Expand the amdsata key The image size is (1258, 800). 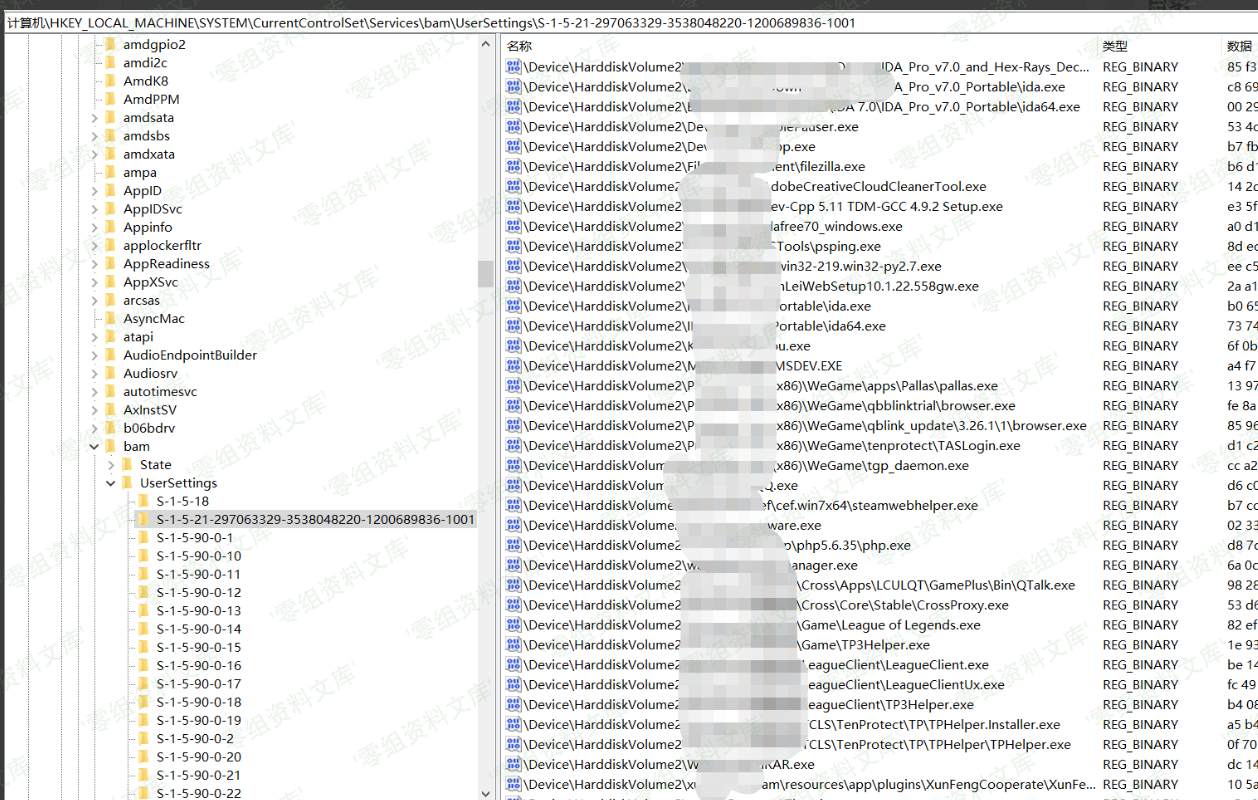95,118
